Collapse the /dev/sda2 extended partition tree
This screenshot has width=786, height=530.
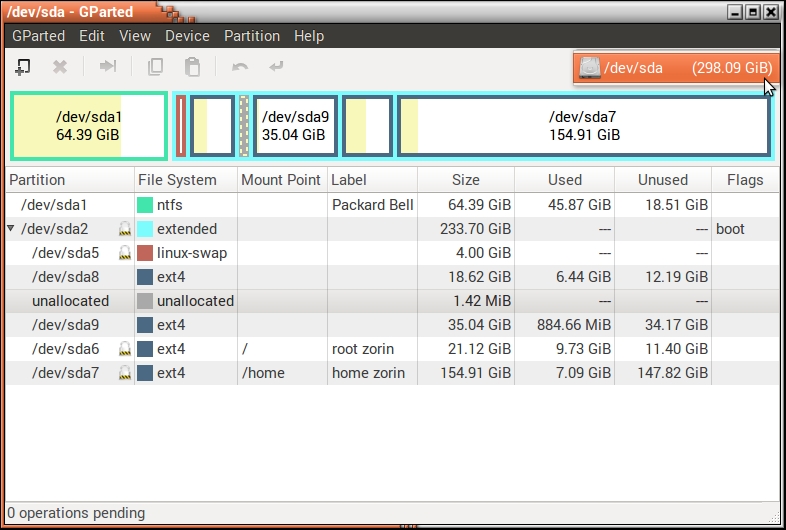11,229
